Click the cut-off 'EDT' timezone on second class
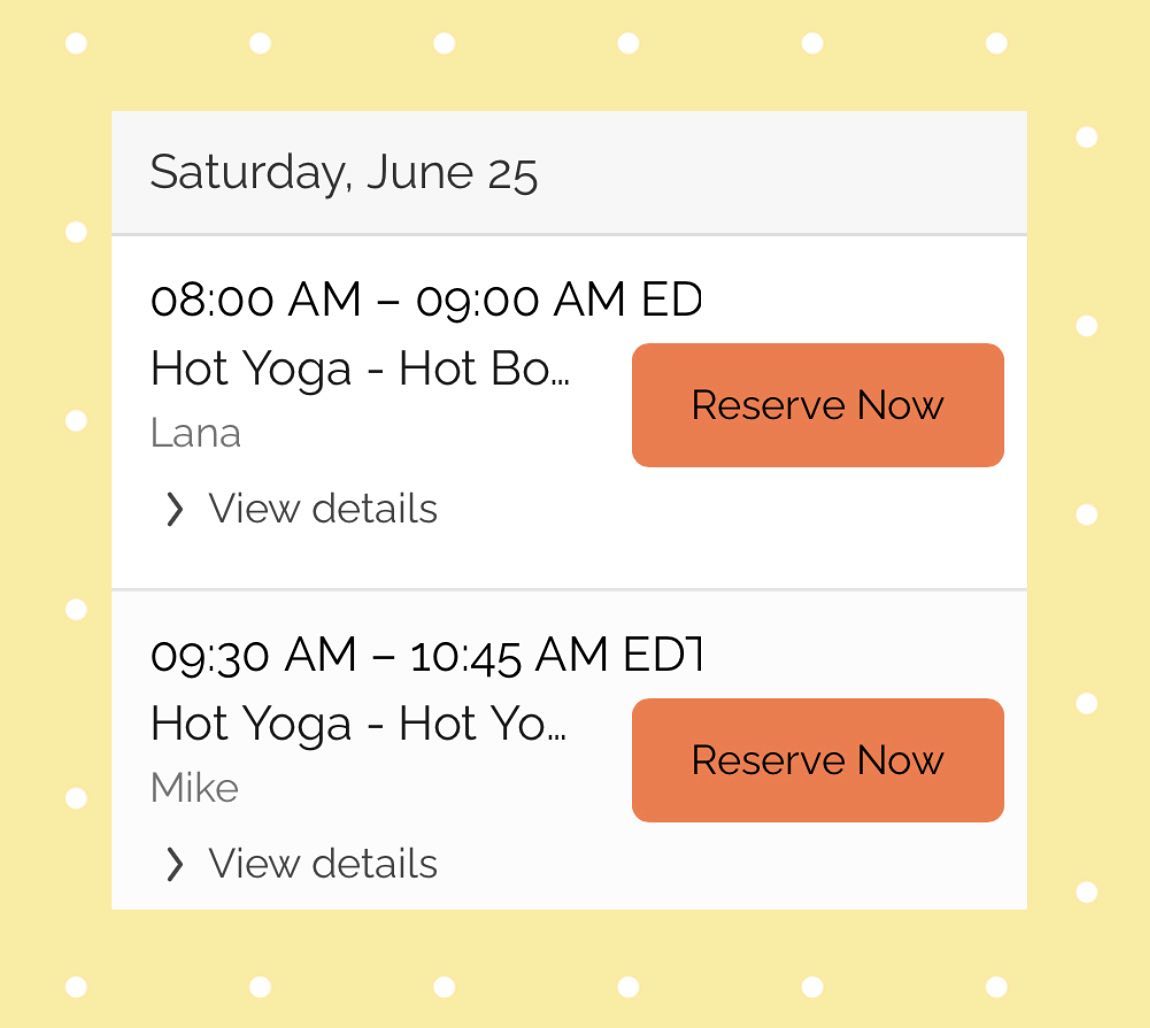Viewport: 1150px width, 1028px height. coord(663,655)
